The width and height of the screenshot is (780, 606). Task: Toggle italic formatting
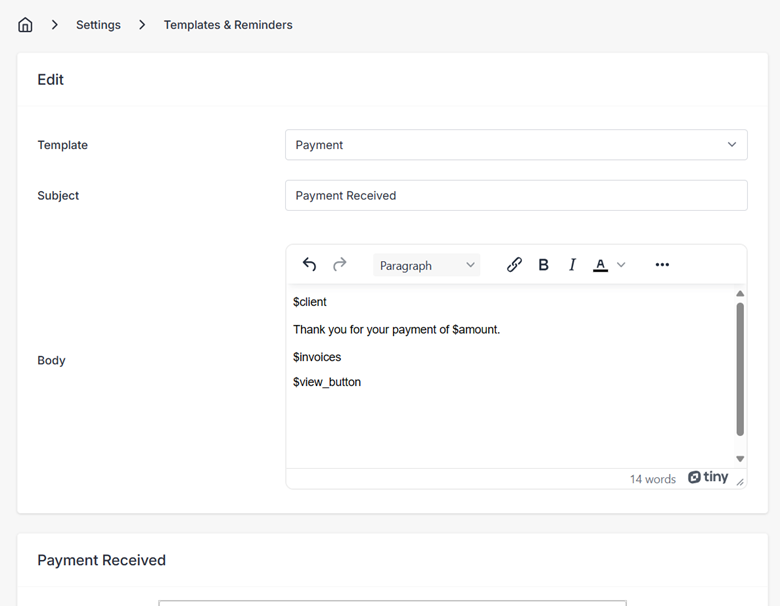pyautogui.click(x=572, y=265)
